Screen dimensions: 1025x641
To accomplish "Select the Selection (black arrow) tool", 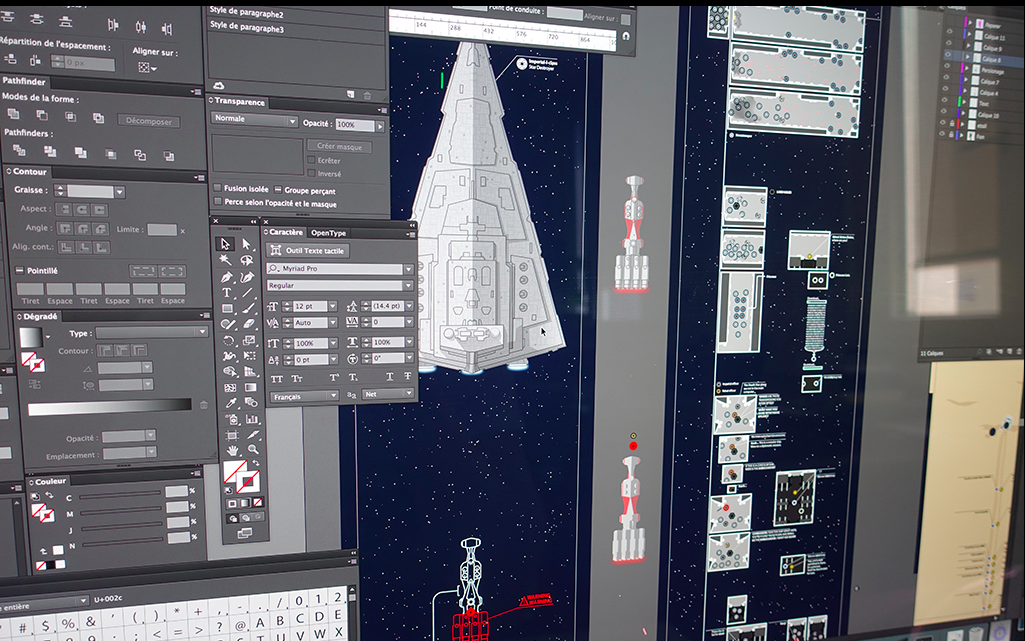I will click(x=226, y=244).
